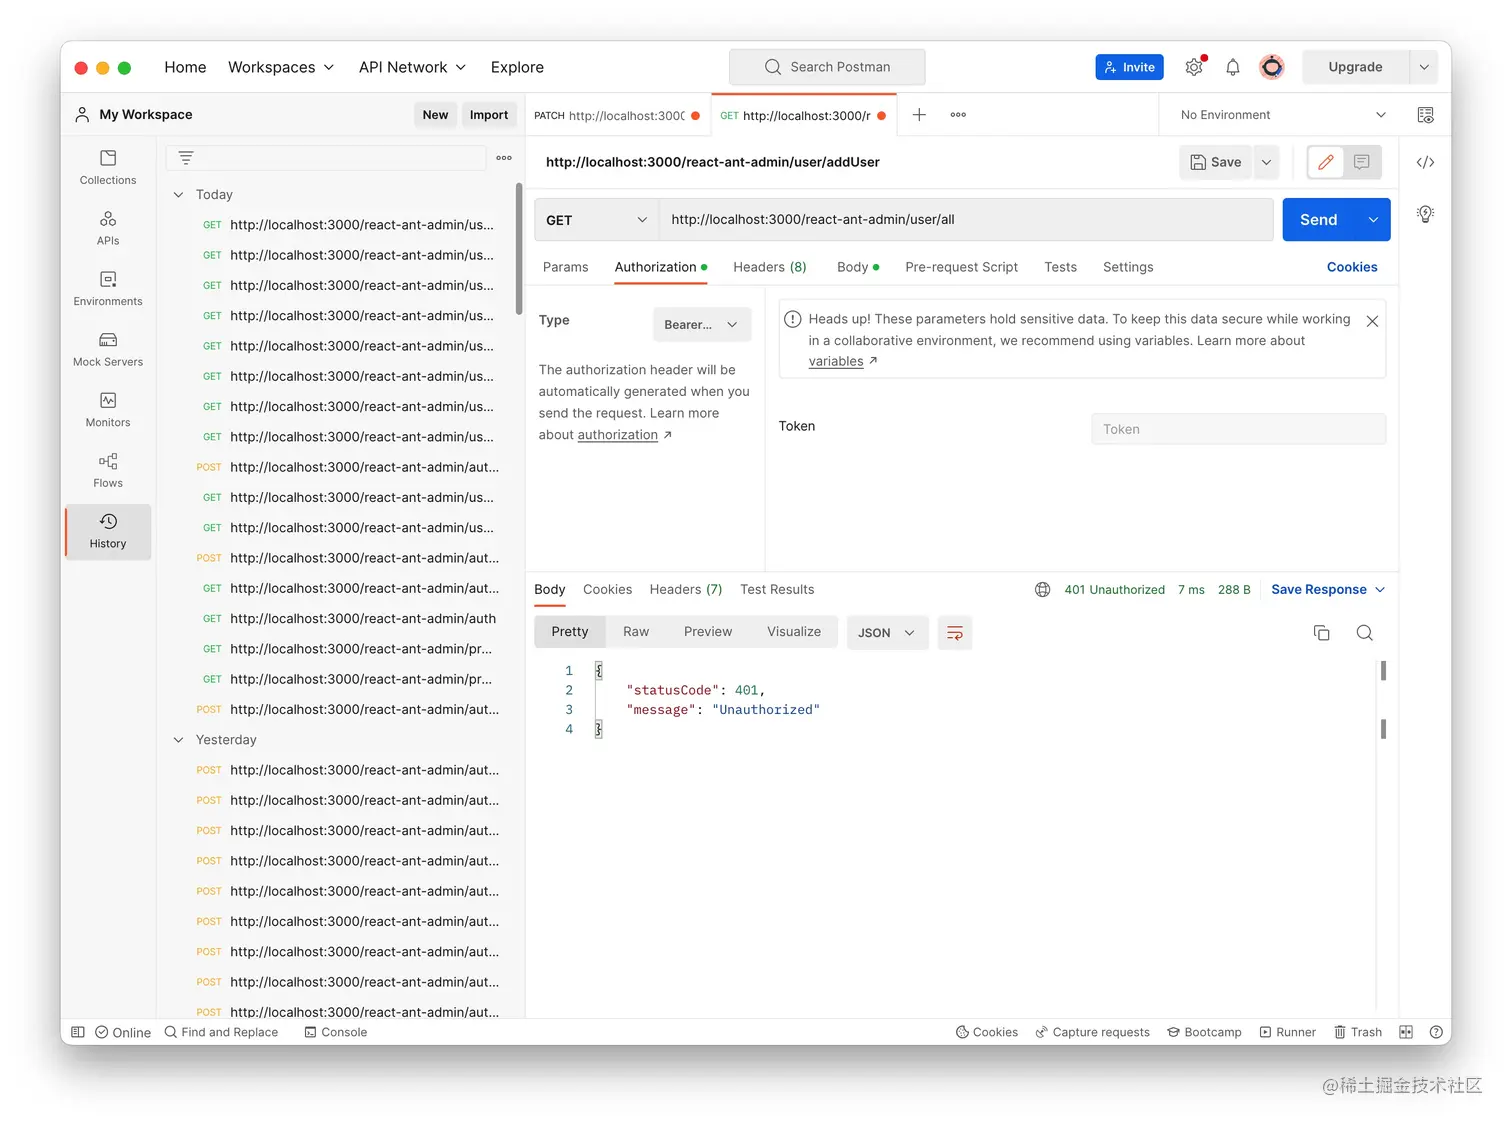The image size is (1512, 1125).
Task: Click the New button in workspace header
Action: [436, 115]
